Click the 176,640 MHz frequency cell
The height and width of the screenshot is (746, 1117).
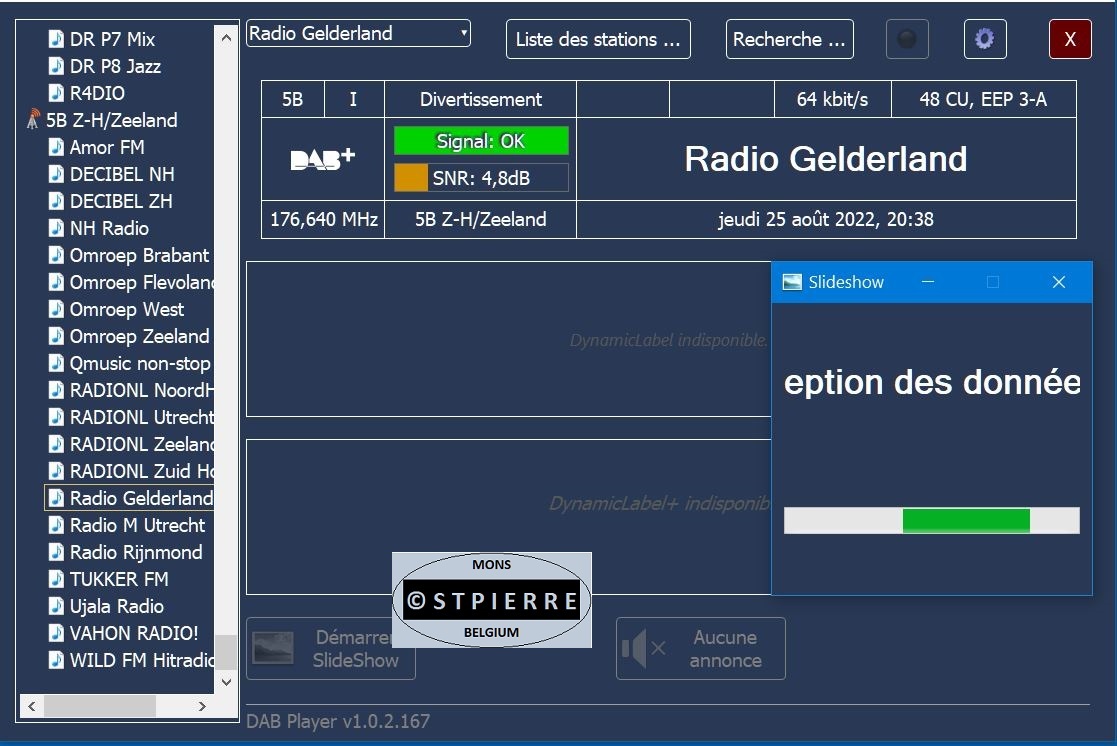[323, 219]
